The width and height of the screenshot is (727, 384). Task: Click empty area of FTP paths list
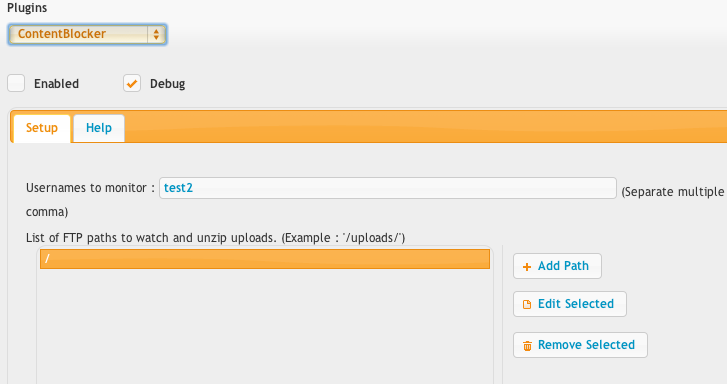tap(265, 325)
